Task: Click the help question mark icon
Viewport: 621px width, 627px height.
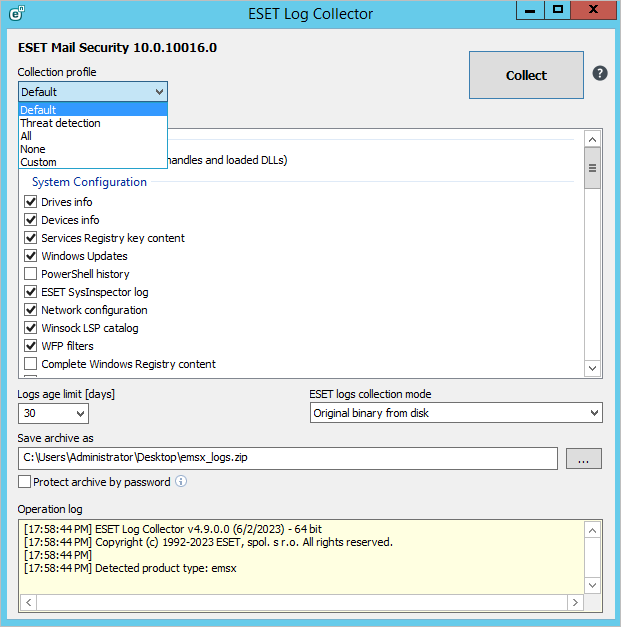Action: 600,74
